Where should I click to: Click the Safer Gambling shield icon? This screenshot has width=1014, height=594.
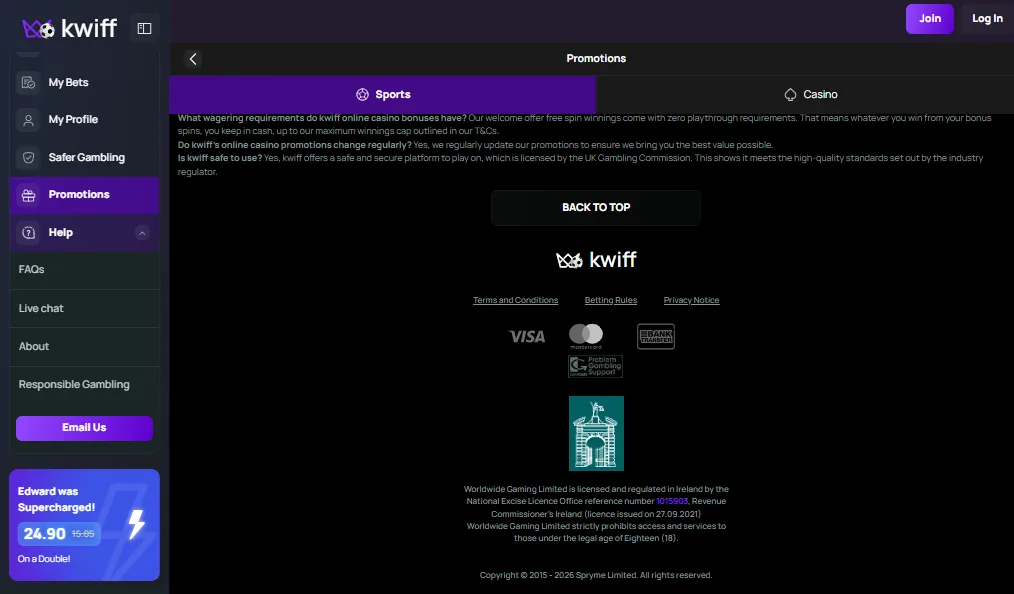28,158
